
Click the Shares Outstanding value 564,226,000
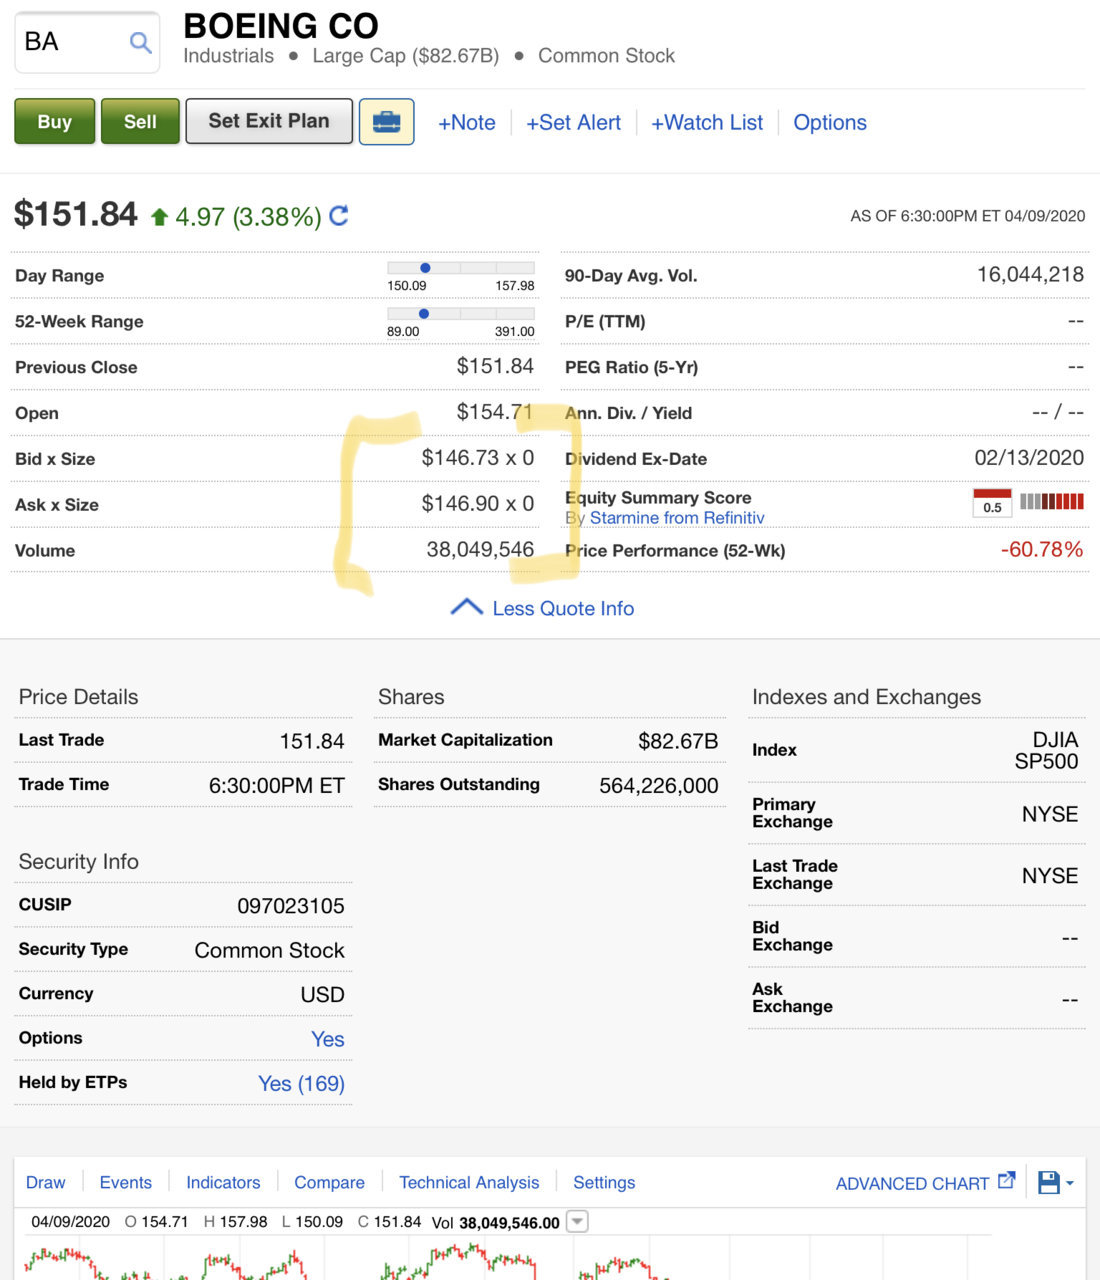[659, 786]
